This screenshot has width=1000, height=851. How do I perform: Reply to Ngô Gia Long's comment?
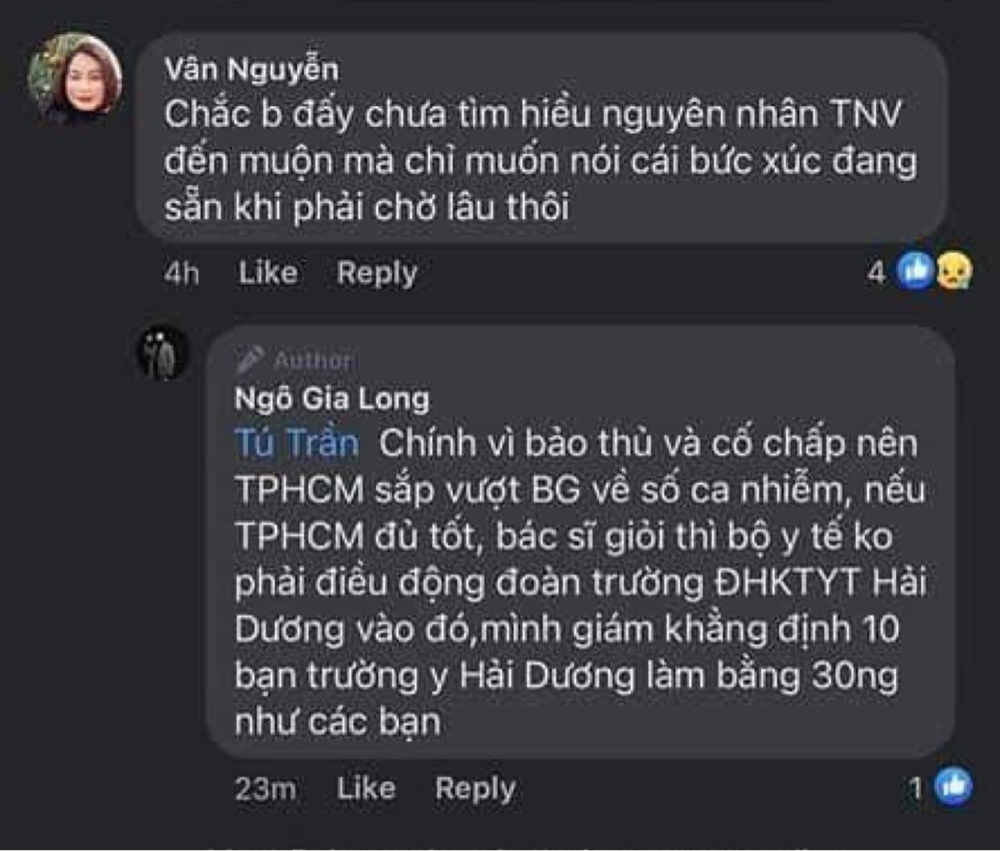[x=475, y=789]
